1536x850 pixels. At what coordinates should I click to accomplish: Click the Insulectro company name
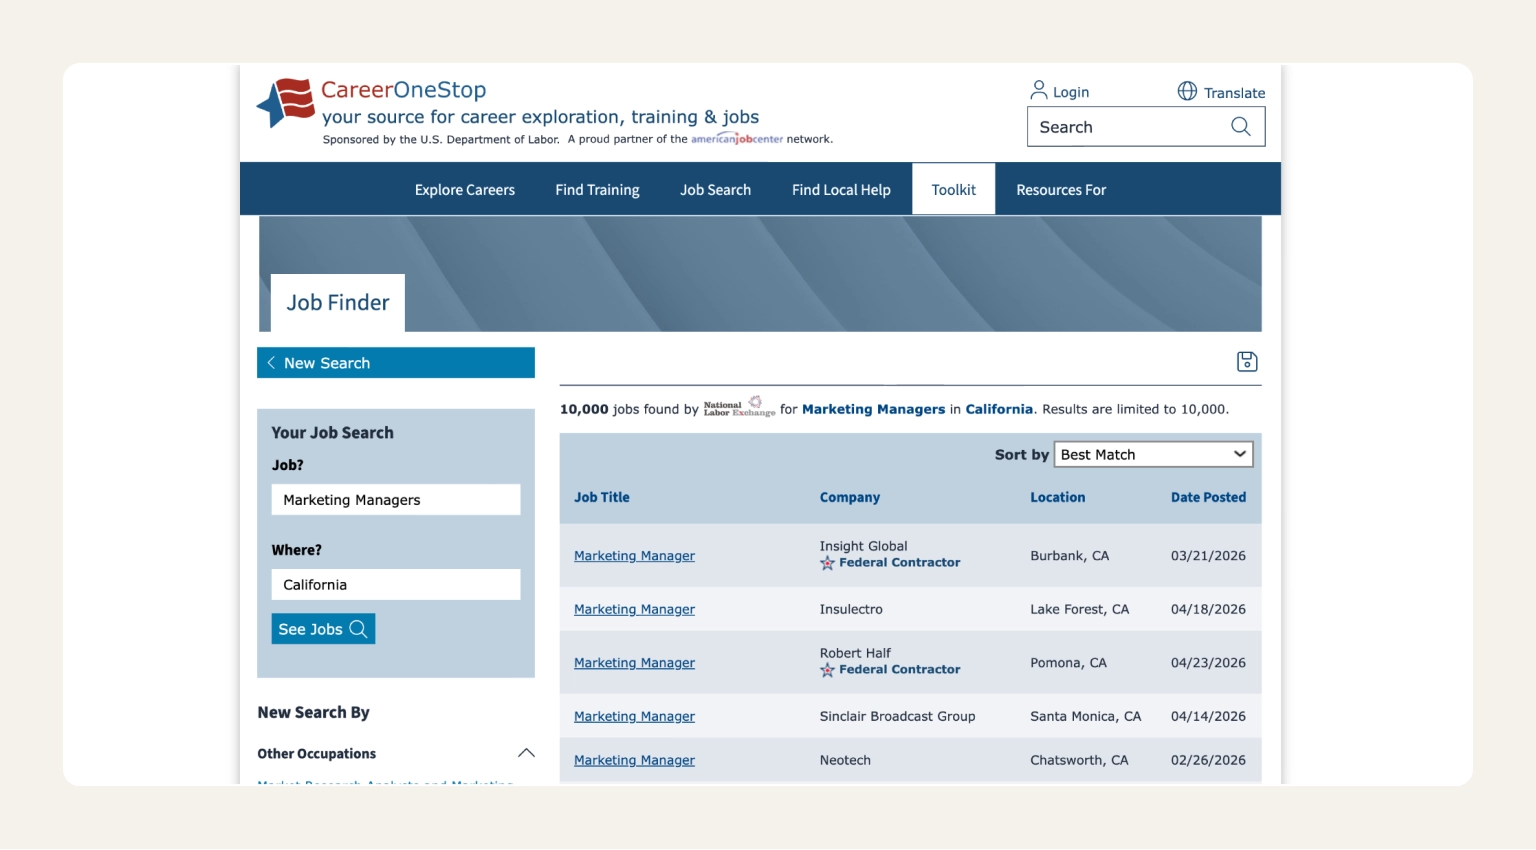[851, 609]
